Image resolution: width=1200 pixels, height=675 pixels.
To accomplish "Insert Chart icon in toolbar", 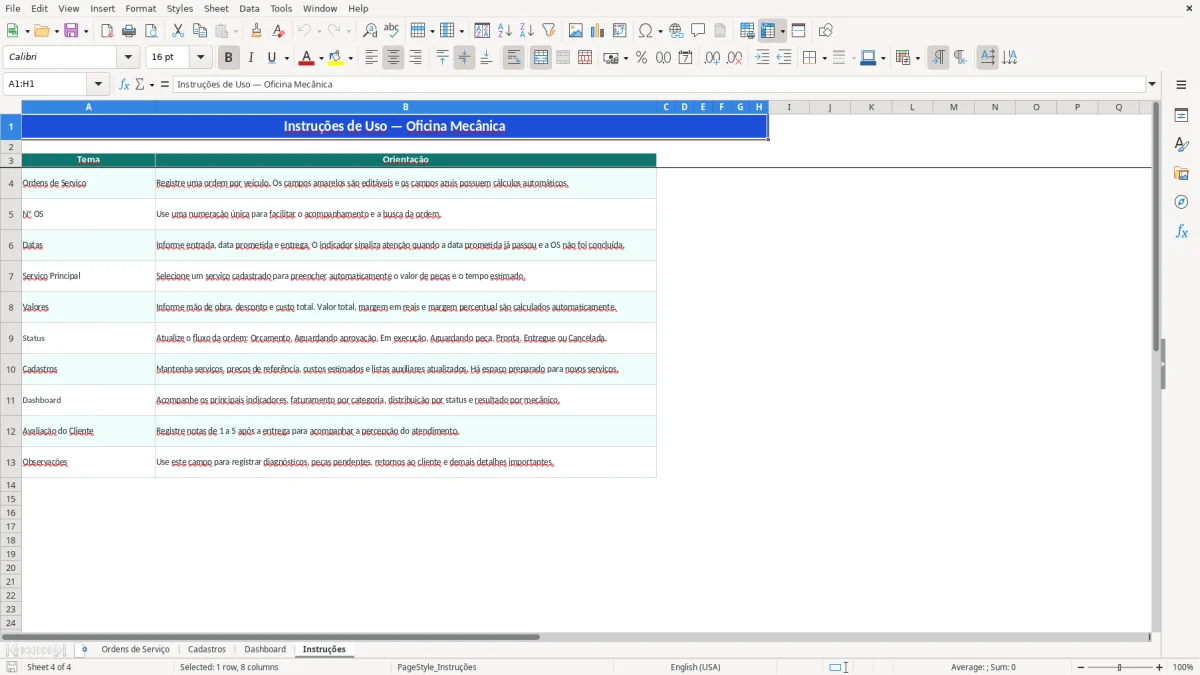I will tap(598, 31).
